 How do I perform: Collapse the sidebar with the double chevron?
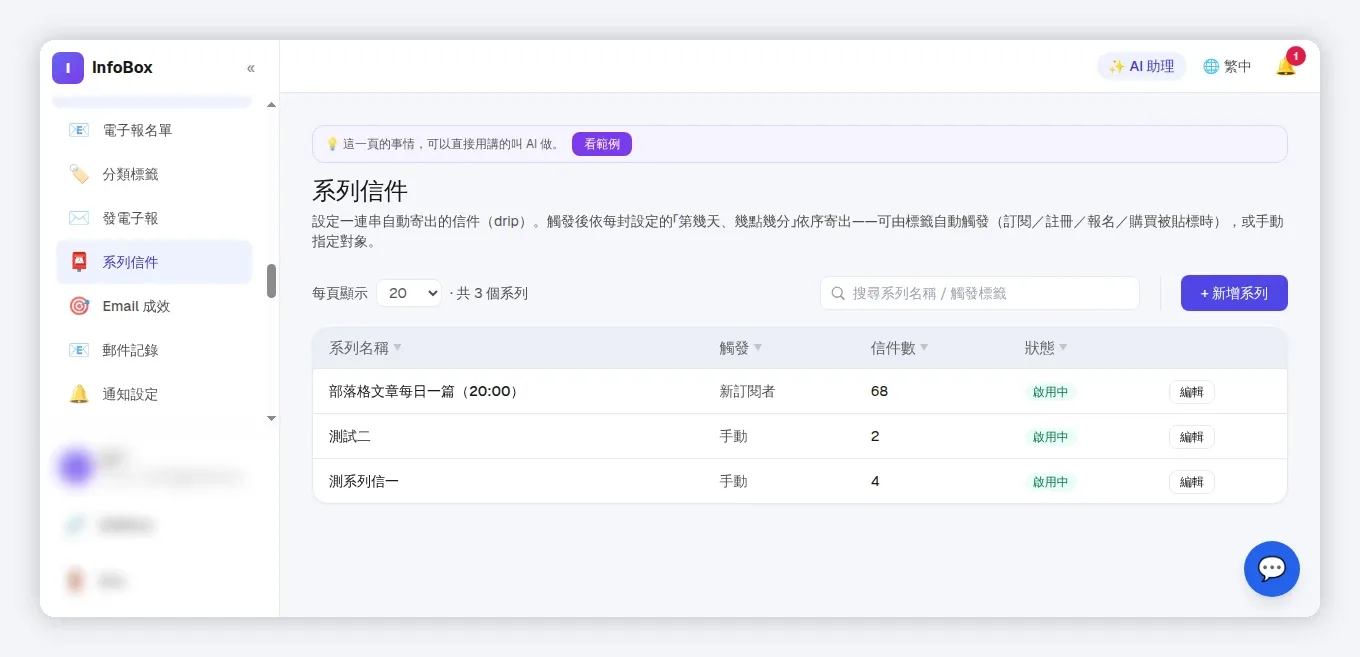(x=251, y=68)
